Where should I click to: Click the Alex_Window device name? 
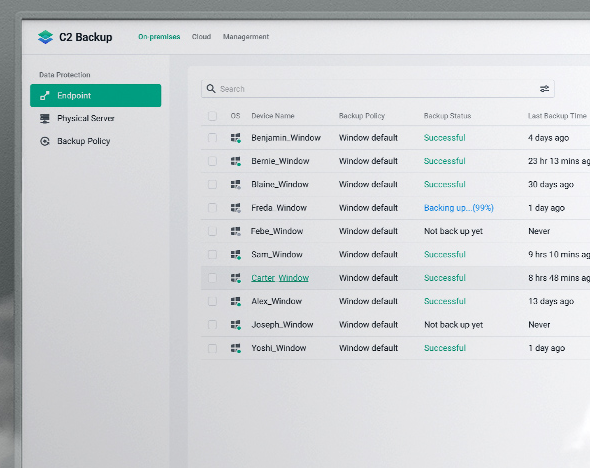coord(277,301)
